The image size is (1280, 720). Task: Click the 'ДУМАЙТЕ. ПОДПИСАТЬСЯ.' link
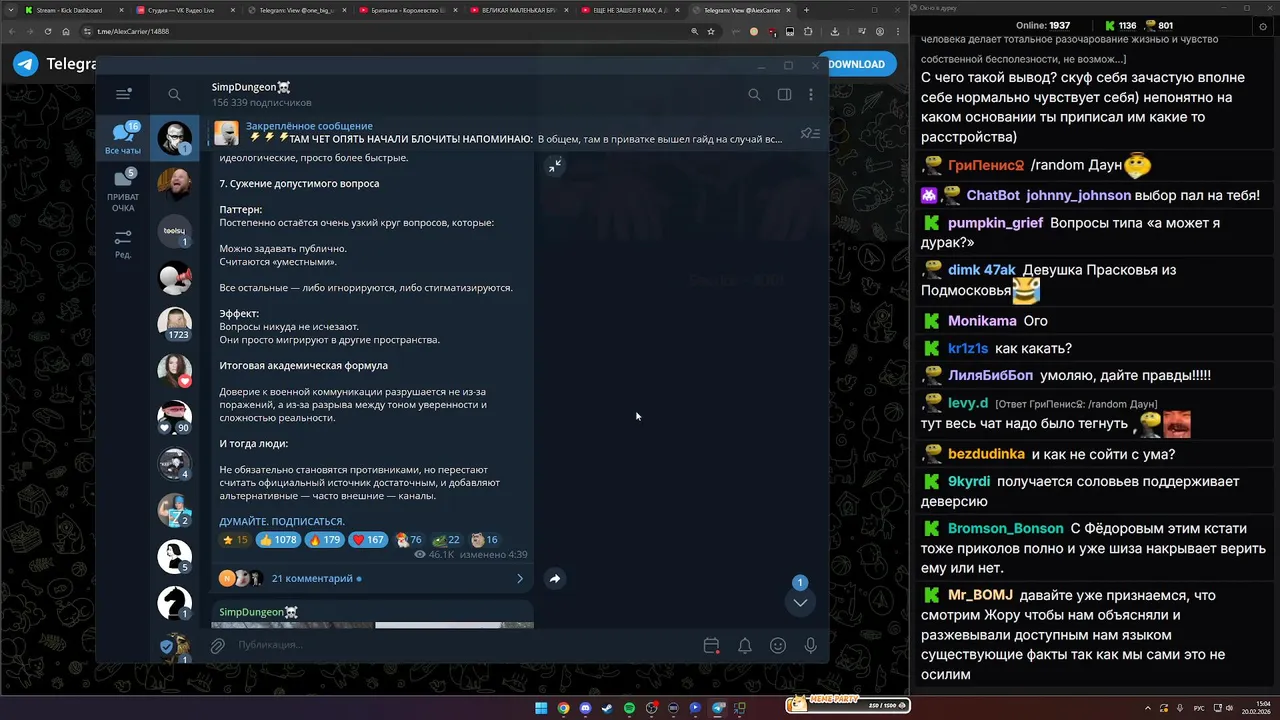282,521
